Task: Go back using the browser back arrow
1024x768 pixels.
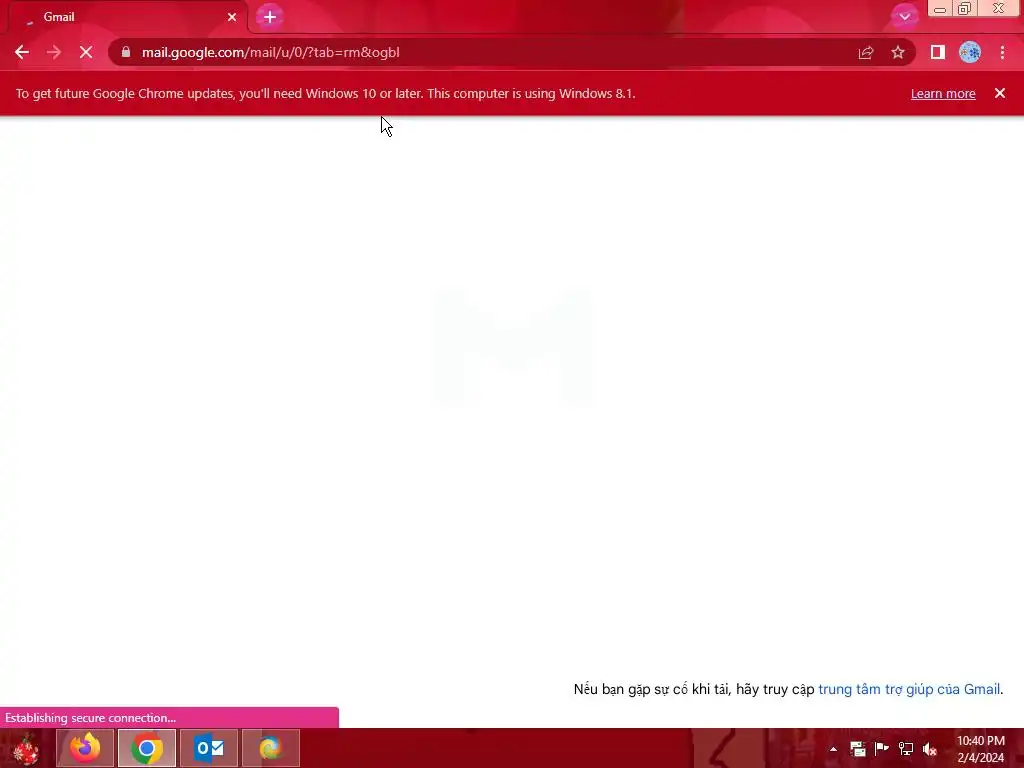Action: pyautogui.click(x=22, y=52)
